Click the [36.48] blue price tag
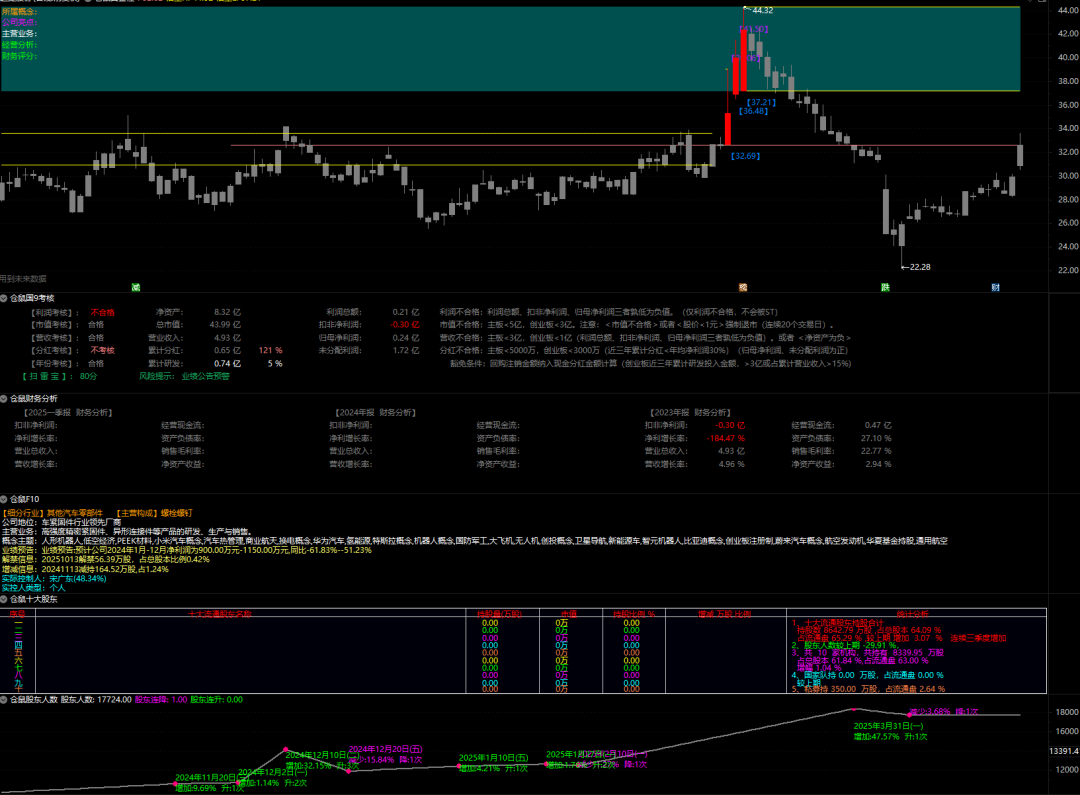Screen dimensions: 1080x795 (753, 111)
